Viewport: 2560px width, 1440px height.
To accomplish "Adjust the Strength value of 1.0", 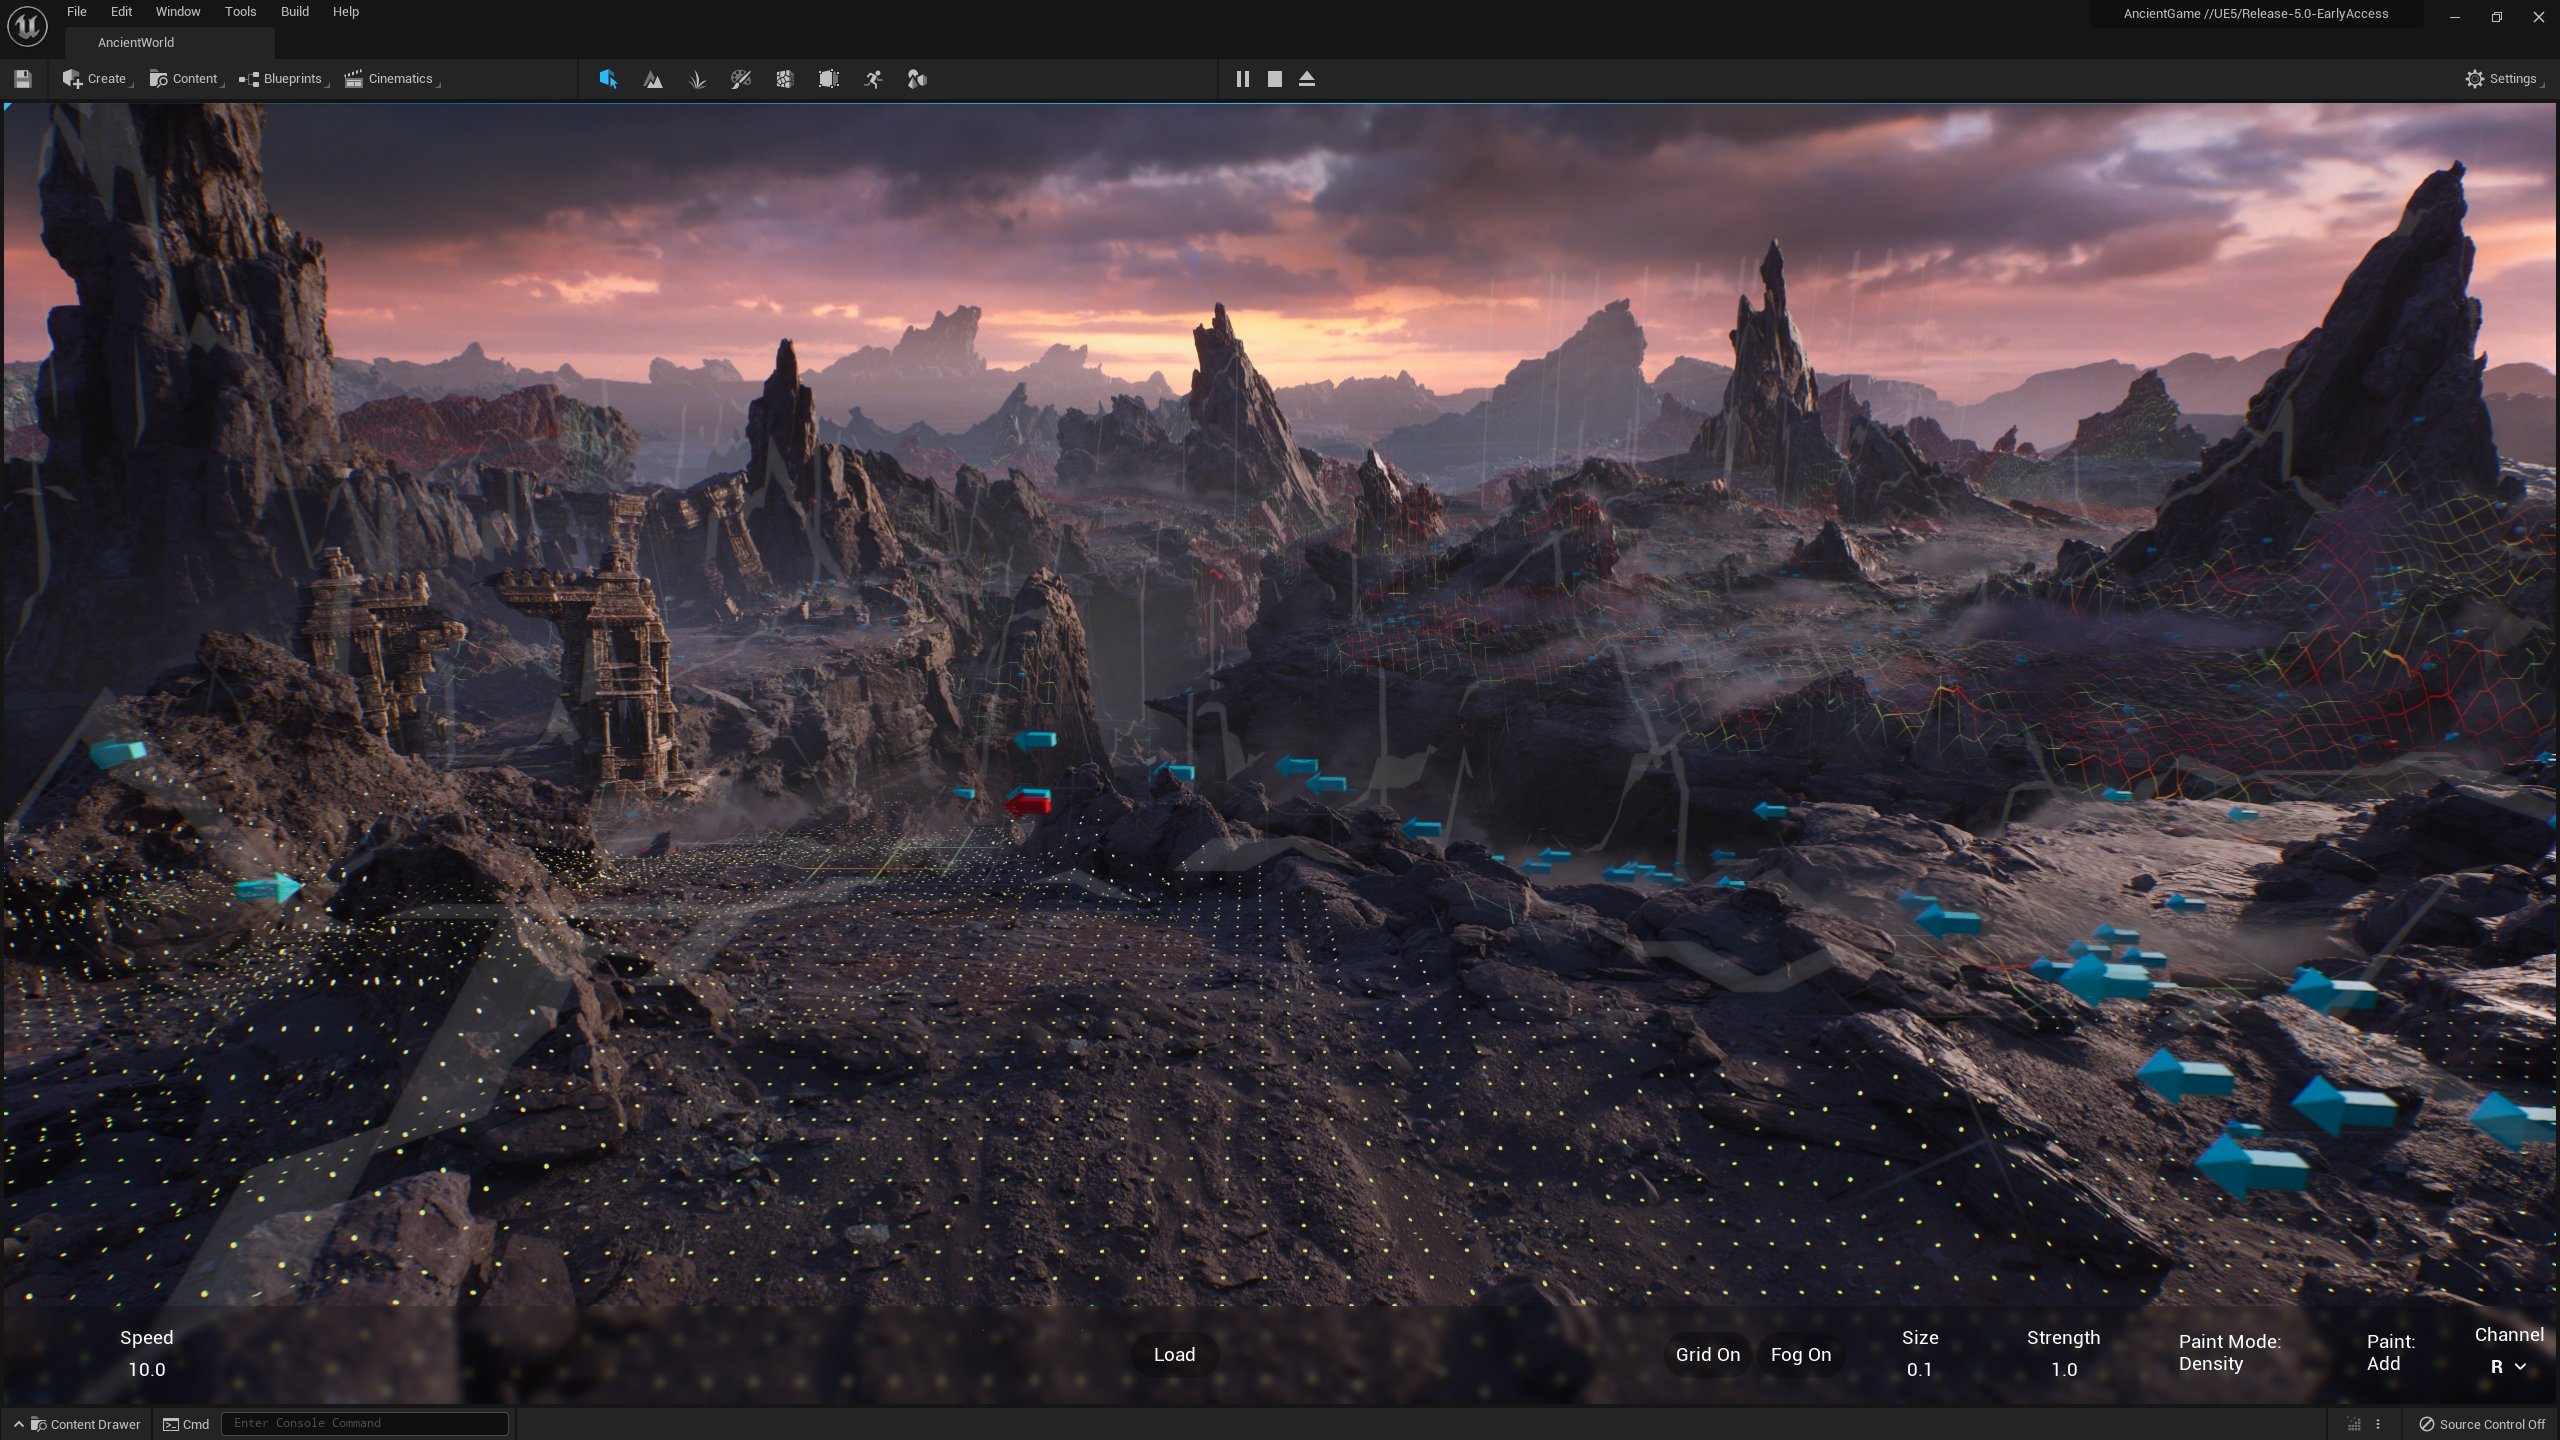I will tap(2063, 1369).
